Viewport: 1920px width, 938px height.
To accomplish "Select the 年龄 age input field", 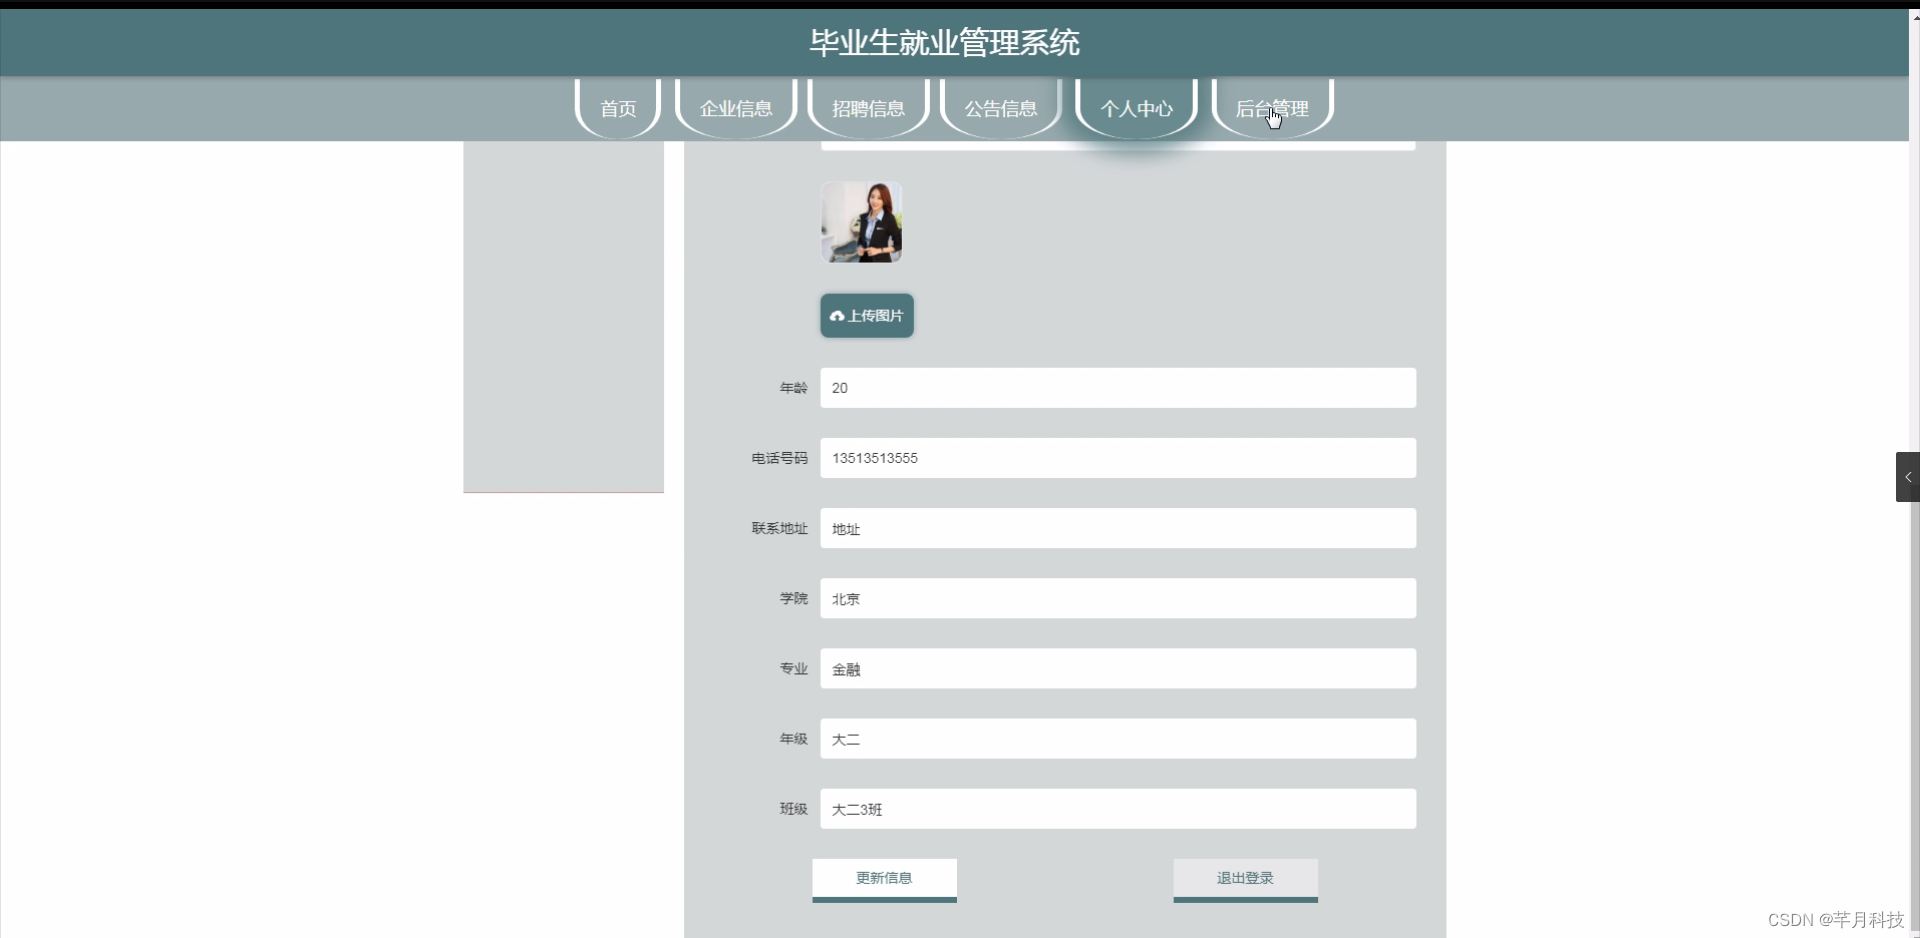I will (x=1116, y=388).
